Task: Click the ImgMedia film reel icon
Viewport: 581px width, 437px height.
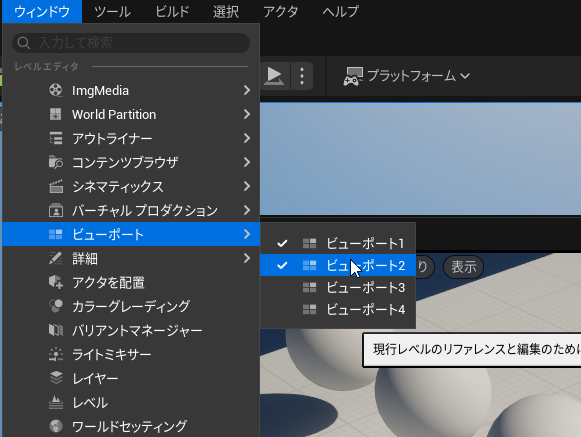Action: pos(56,90)
